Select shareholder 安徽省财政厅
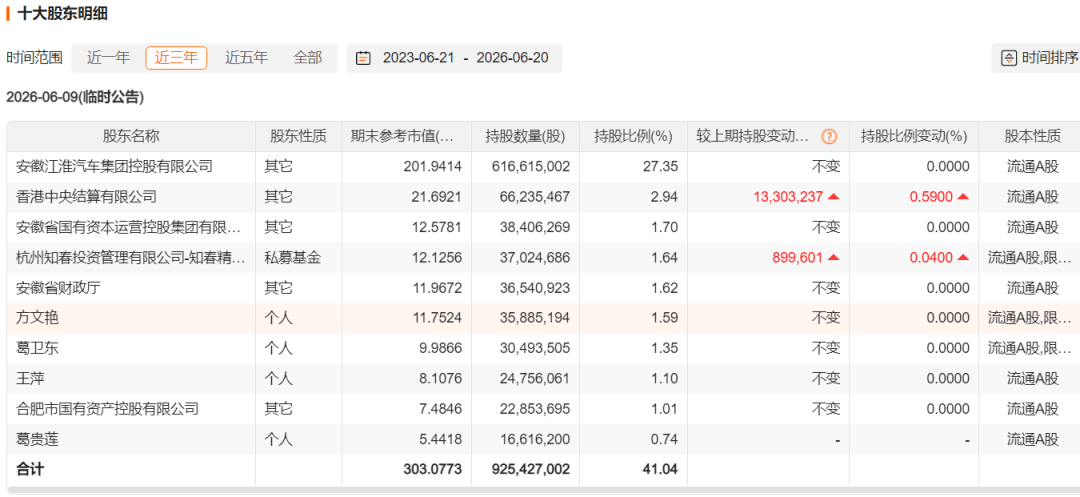Viewport: 1080px width, 497px height. [58, 288]
